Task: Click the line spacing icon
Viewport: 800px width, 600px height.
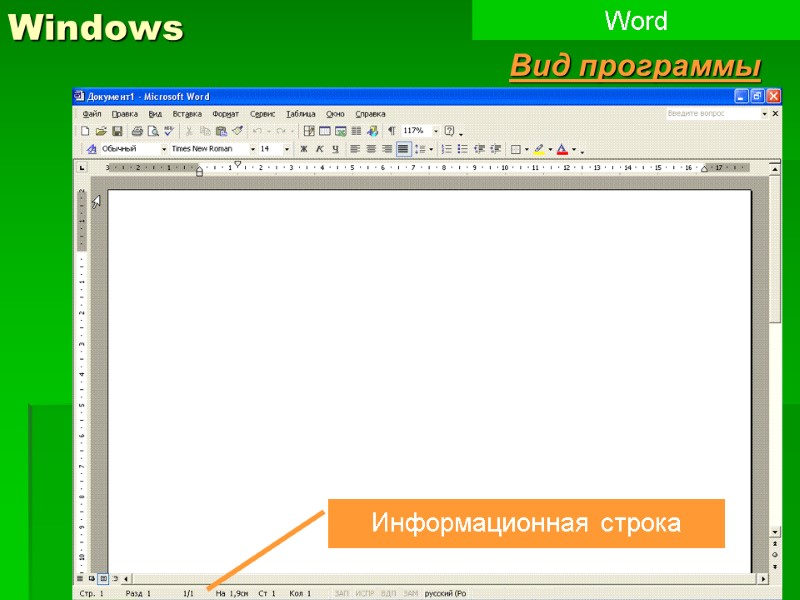Action: click(420, 149)
